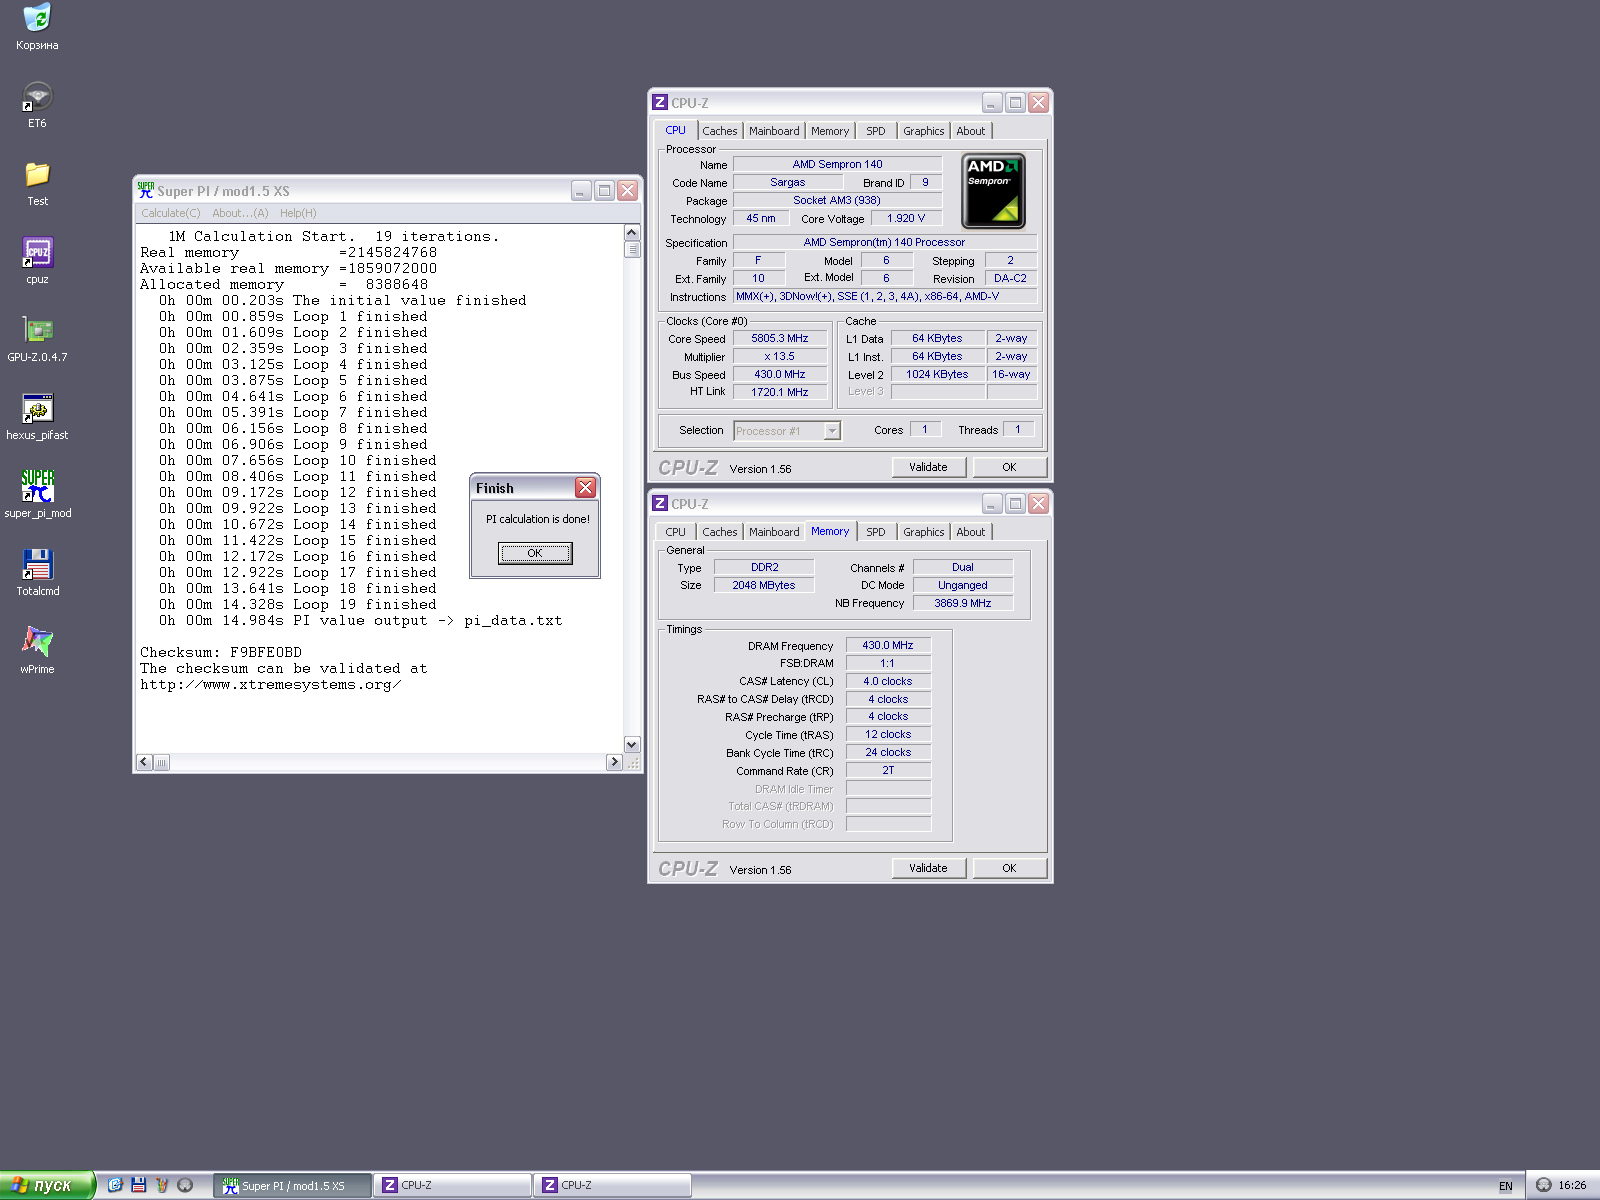
Task: Select Memory tab in upper CPU-Z window
Action: [x=830, y=131]
